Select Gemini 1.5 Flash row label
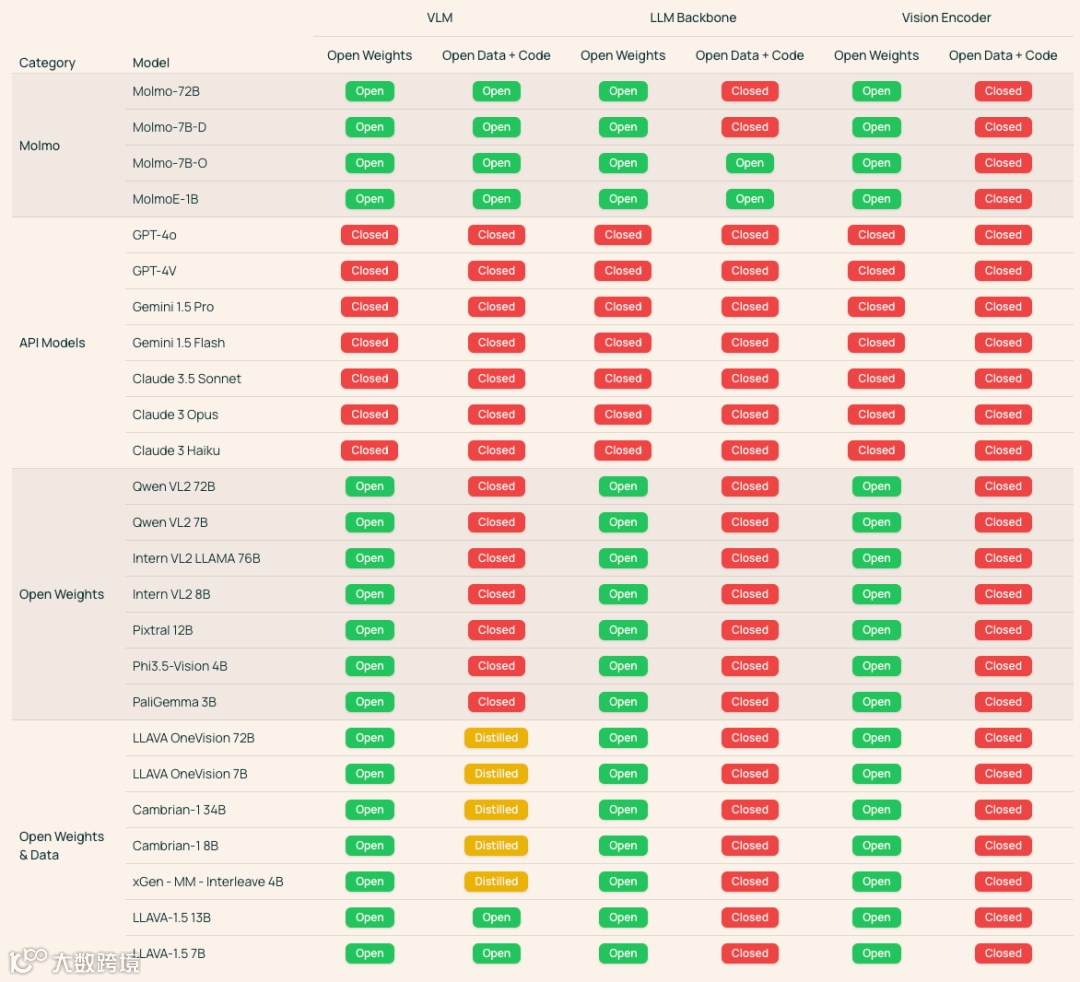This screenshot has width=1080, height=982. coord(178,342)
